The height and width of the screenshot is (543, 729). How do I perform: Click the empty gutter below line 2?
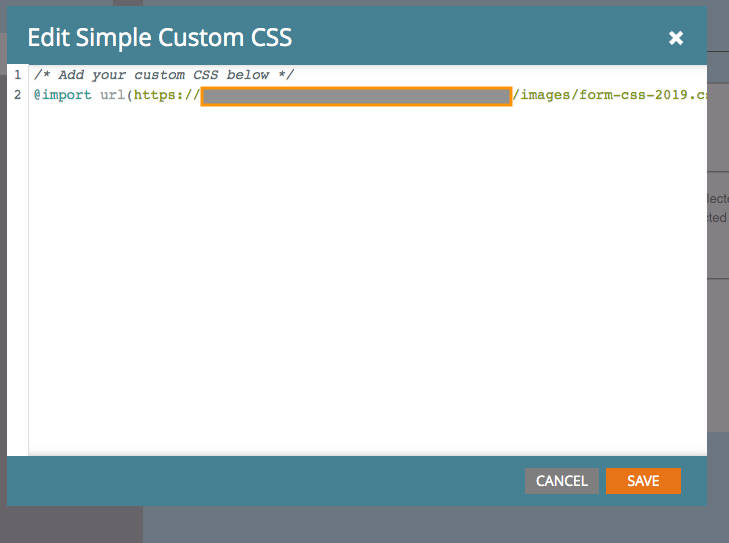pos(17,280)
